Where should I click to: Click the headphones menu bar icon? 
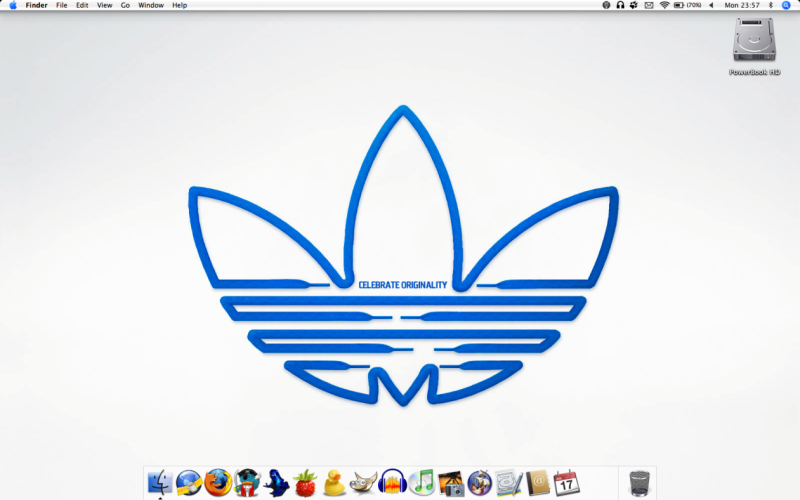click(620, 5)
